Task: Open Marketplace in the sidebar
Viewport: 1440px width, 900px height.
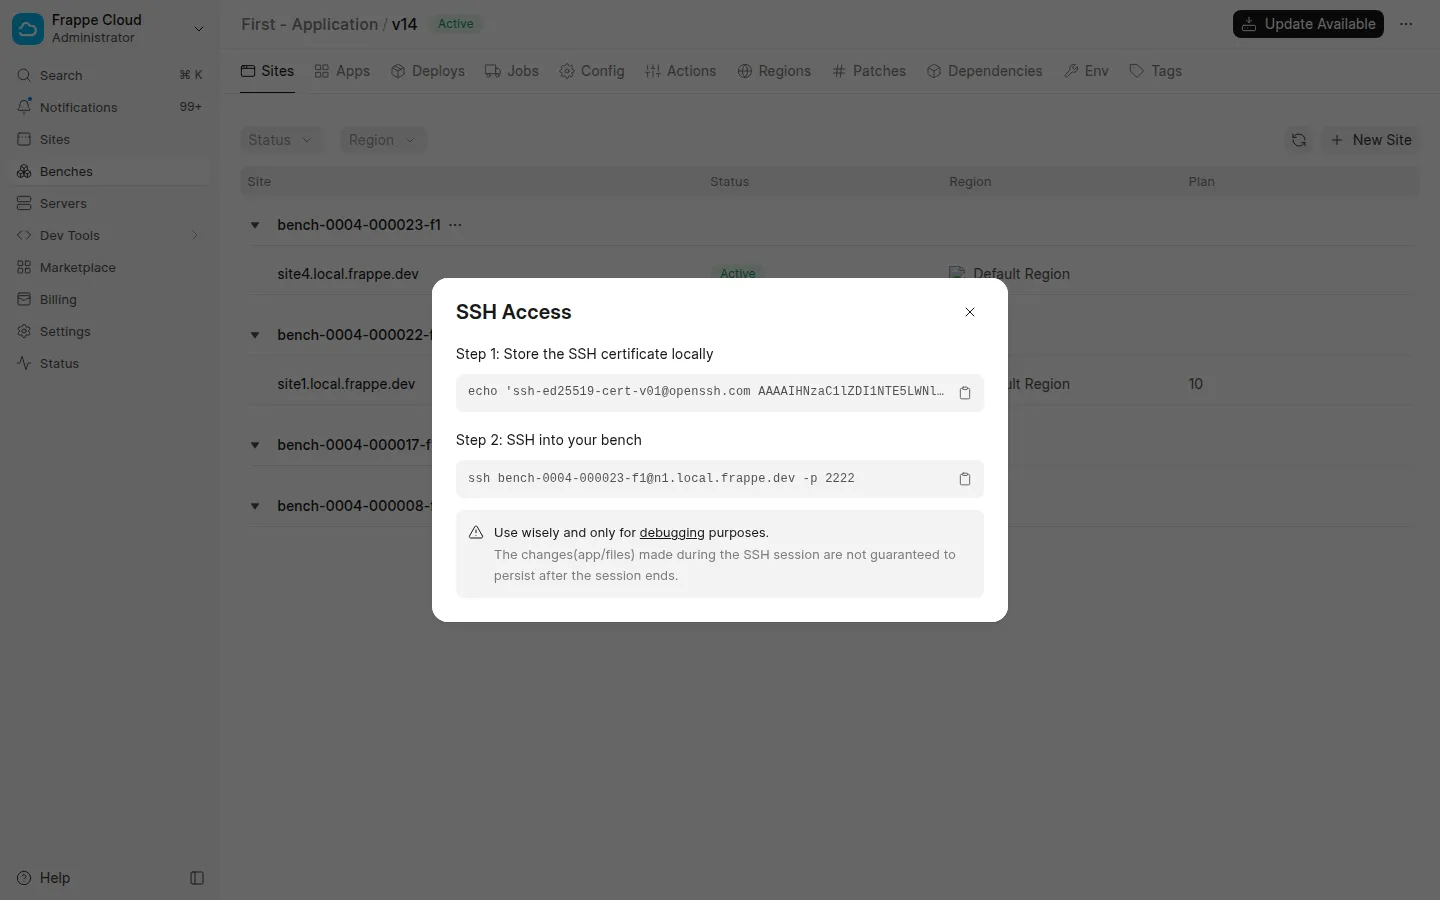Action: [x=110, y=267]
